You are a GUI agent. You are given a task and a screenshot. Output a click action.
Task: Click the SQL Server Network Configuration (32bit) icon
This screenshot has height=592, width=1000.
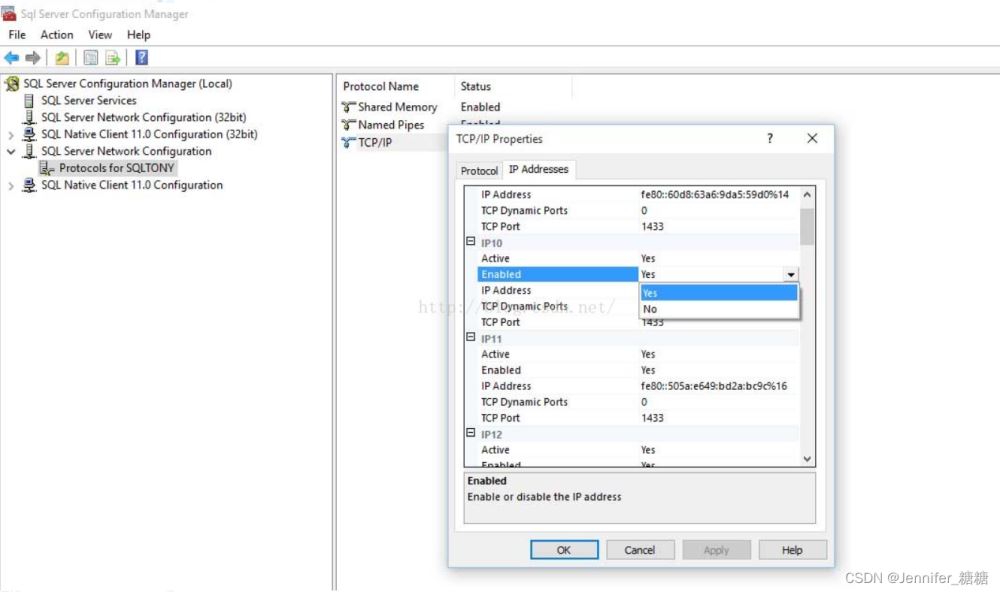point(29,117)
